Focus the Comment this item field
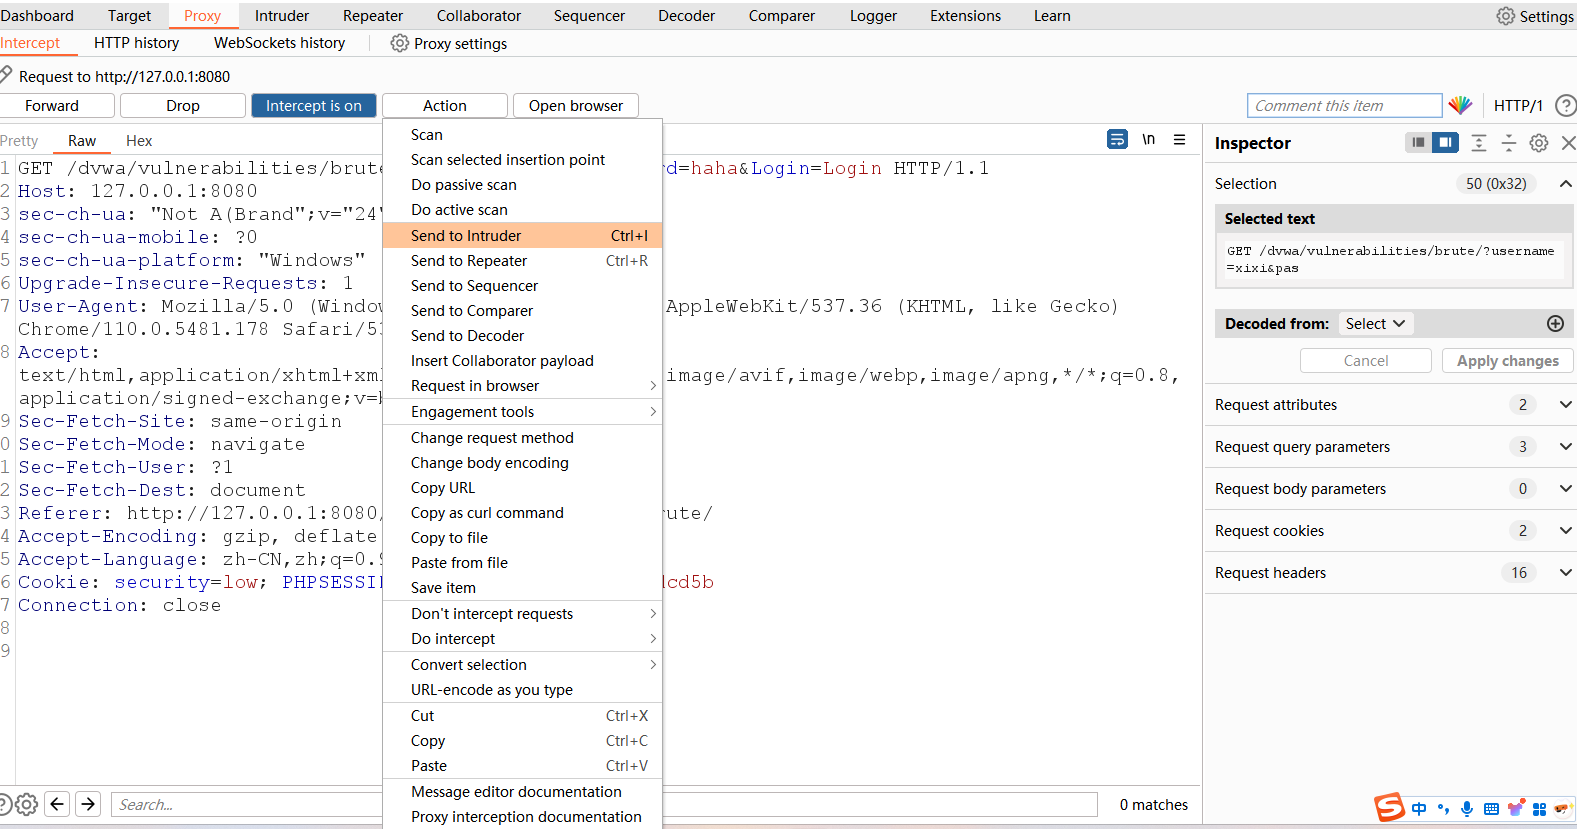 tap(1344, 105)
